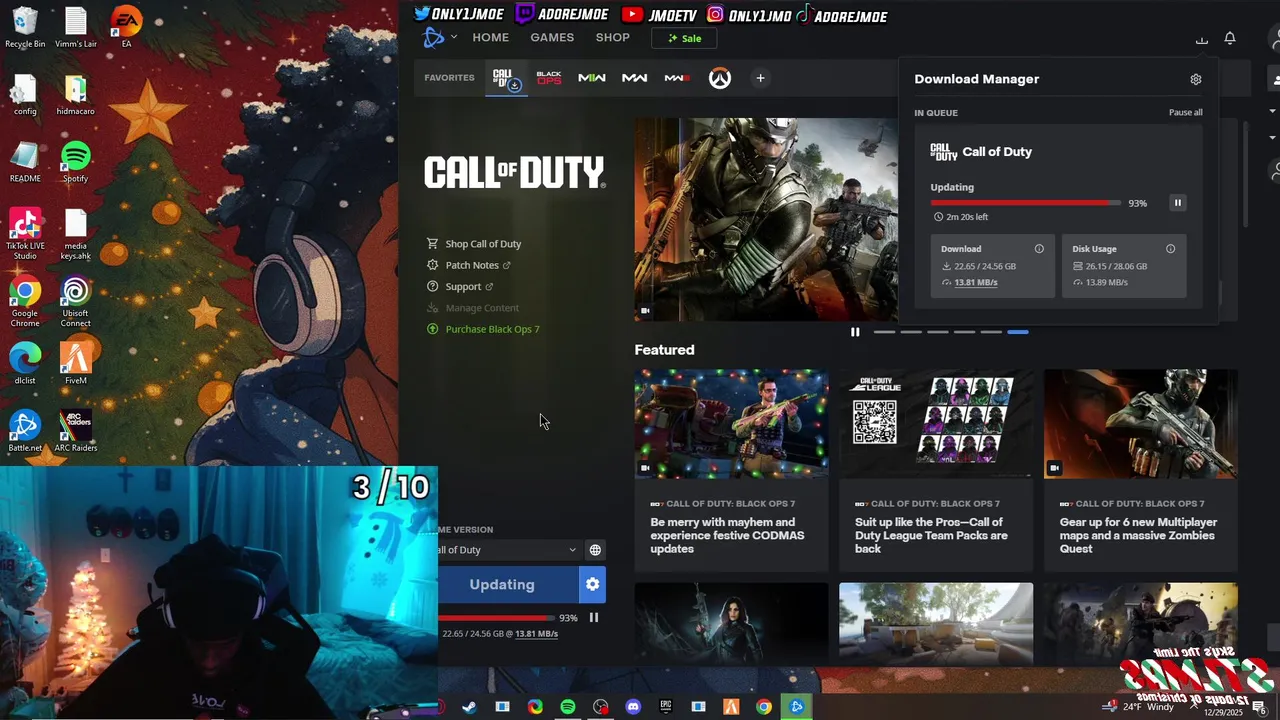Open dlclist desktop icon
The width and height of the screenshot is (1280, 720).
tap(25, 364)
